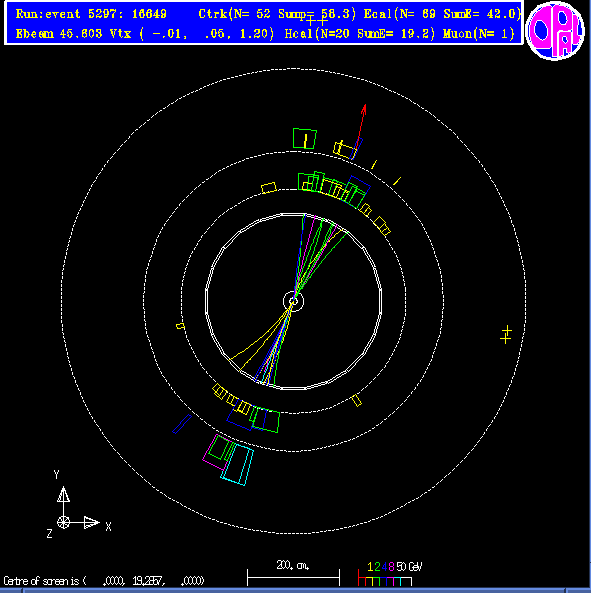Click the OPAL logo in top-right corner
Screen dimensions: 591x593
[x=555, y=31]
